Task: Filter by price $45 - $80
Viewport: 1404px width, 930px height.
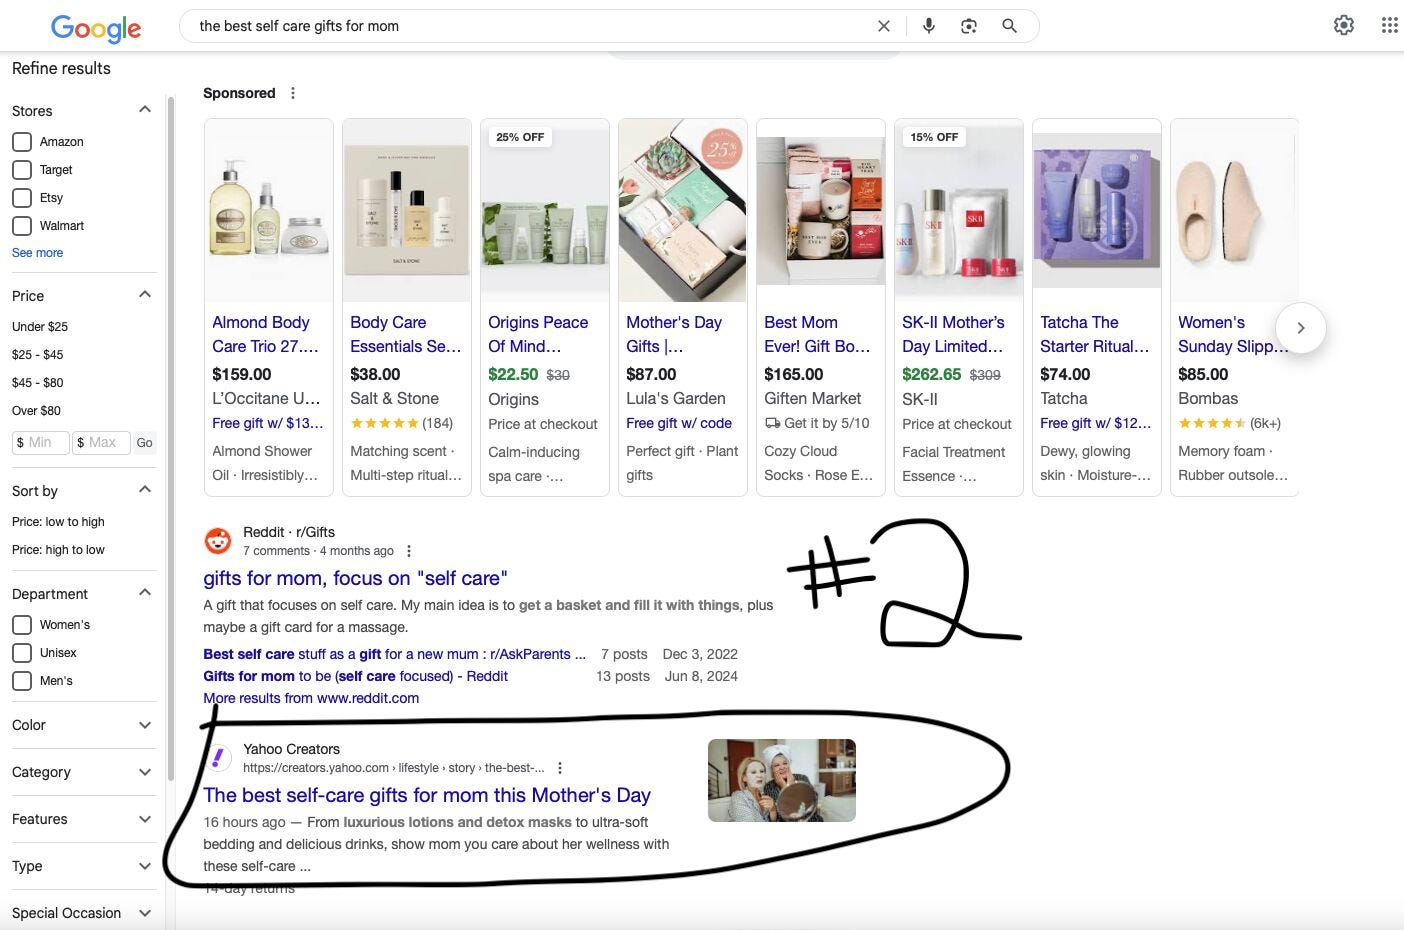Action: tap(38, 383)
